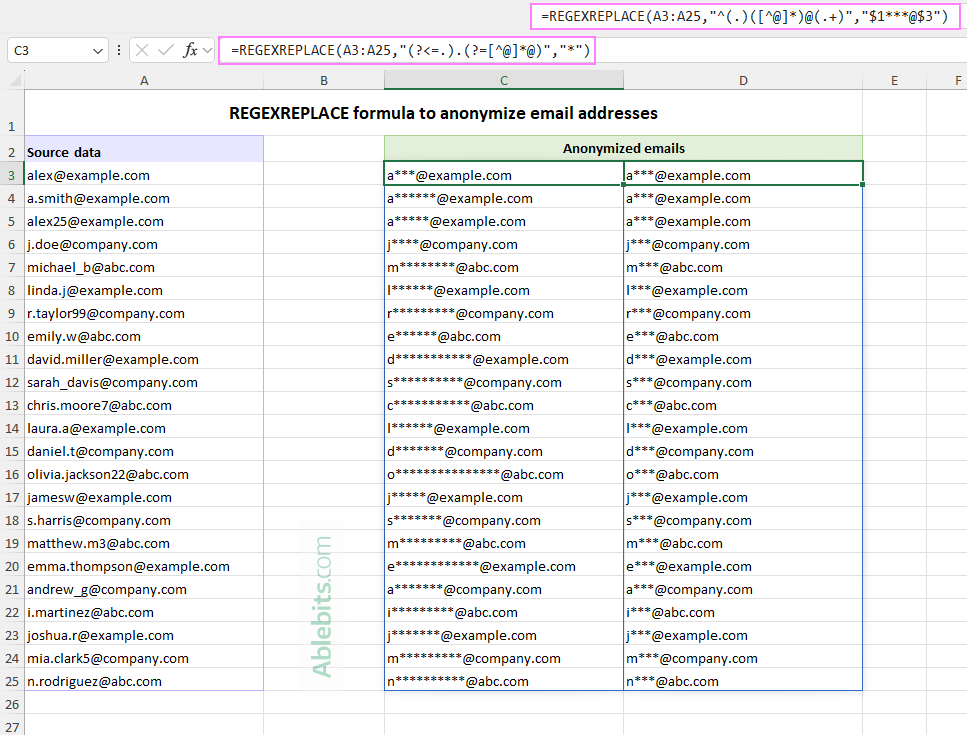Image resolution: width=967 pixels, height=735 pixels.
Task: Click the Enter checkmark icon in formula bar
Action: pyautogui.click(x=165, y=50)
